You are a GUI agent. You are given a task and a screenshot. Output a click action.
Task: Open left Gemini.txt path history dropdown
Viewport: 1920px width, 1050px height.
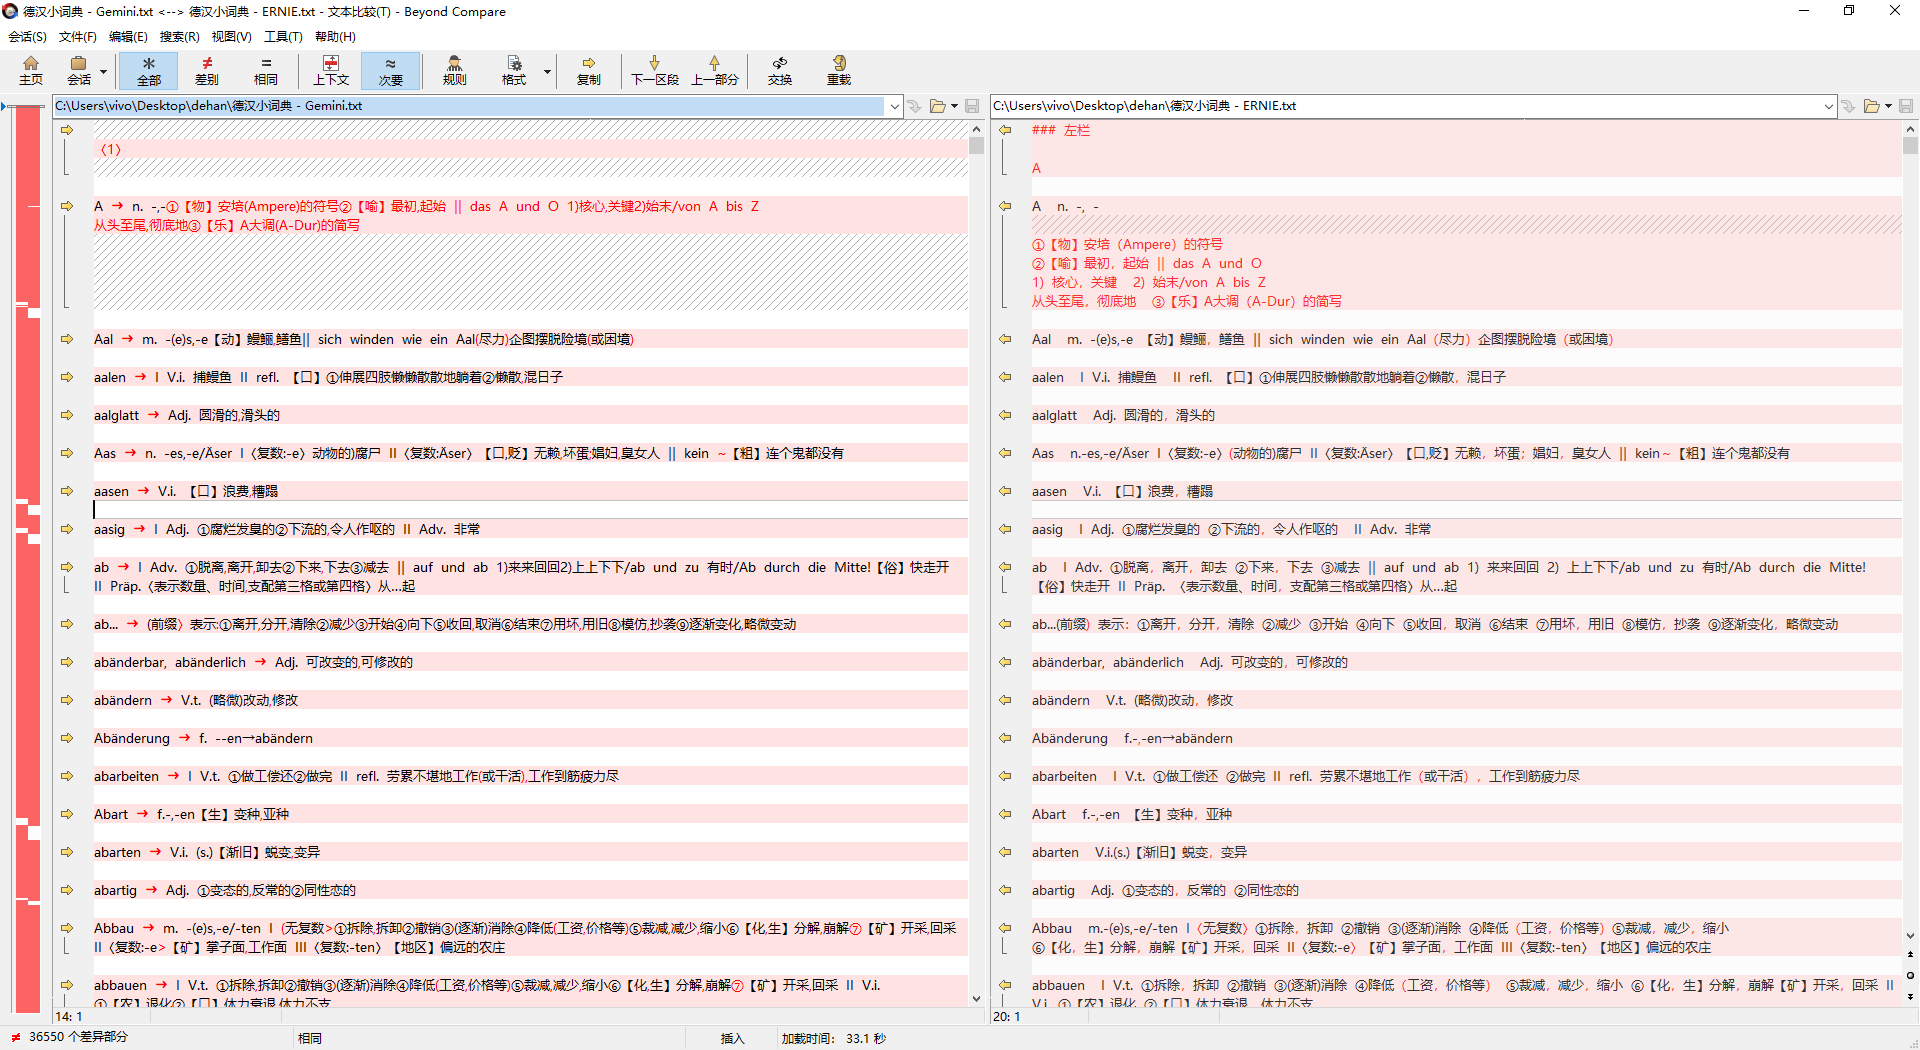(894, 106)
